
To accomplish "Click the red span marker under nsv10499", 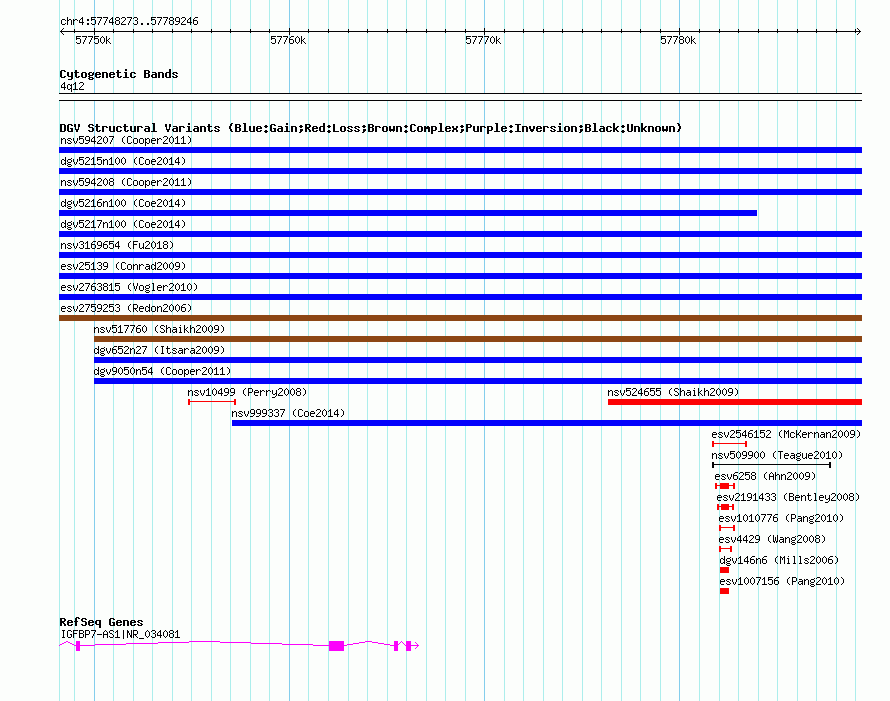I will point(212,402).
